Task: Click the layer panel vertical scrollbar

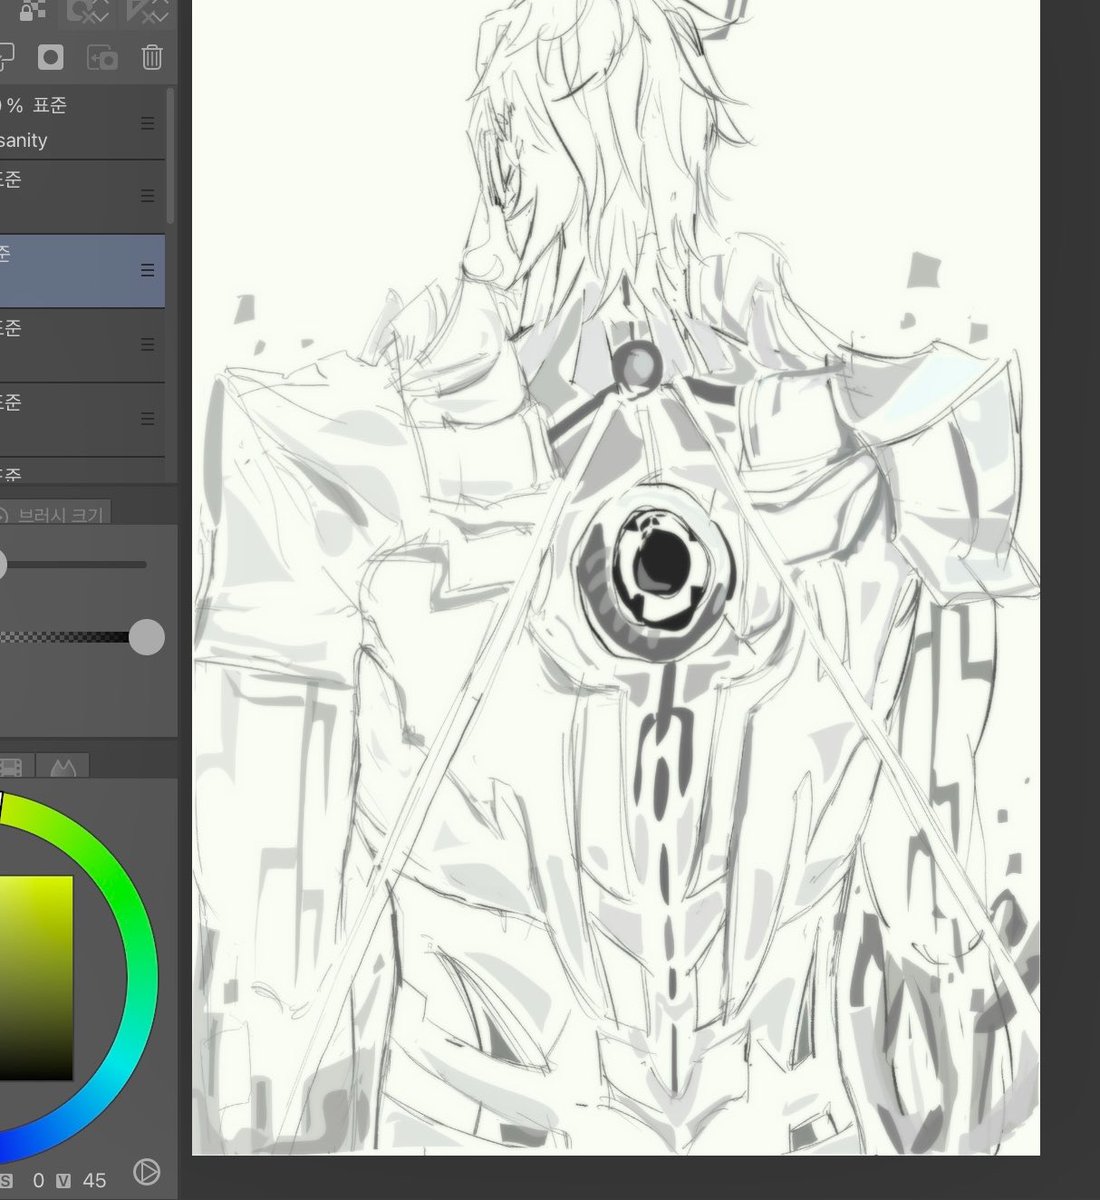Action: pyautogui.click(x=171, y=155)
